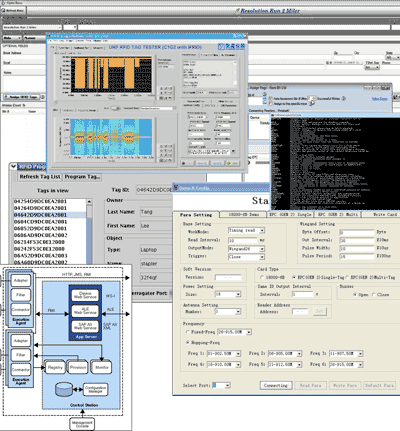400x431 pixels.
Task: Open the Resolution Run 2 Miler link
Action: (x=270, y=11)
